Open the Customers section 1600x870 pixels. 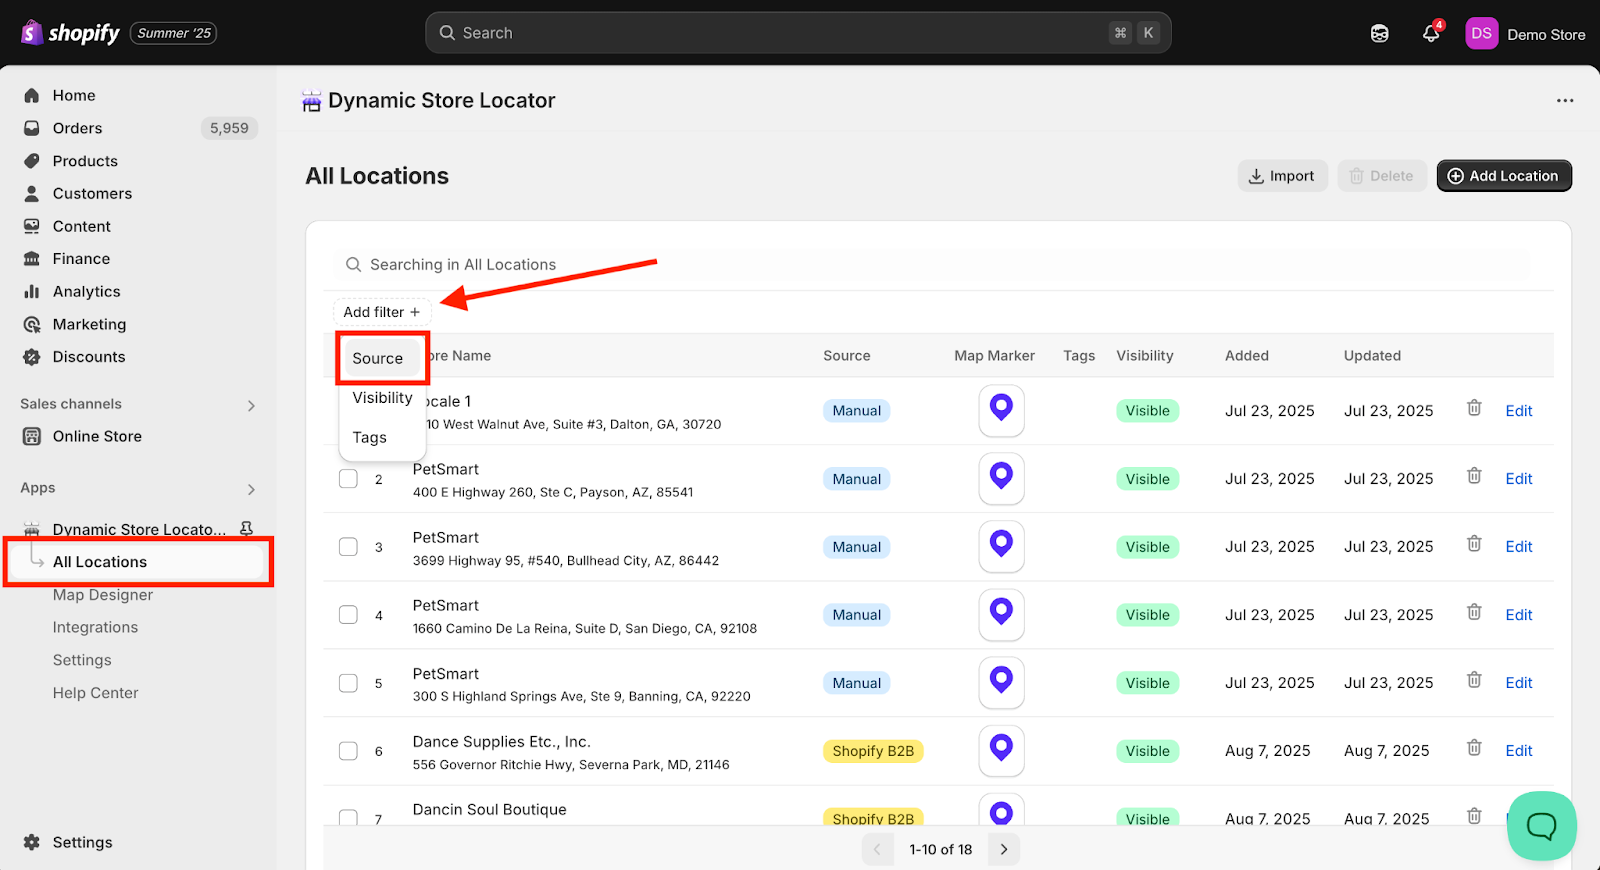pyautogui.click(x=92, y=193)
